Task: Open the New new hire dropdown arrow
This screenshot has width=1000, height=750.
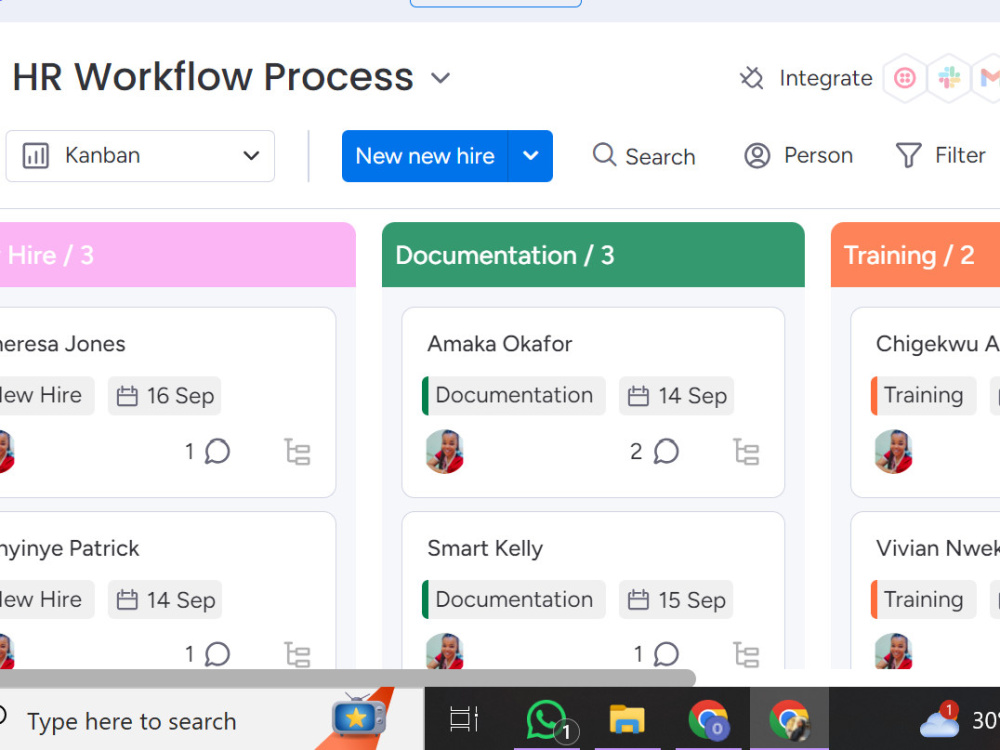Action: [532, 156]
